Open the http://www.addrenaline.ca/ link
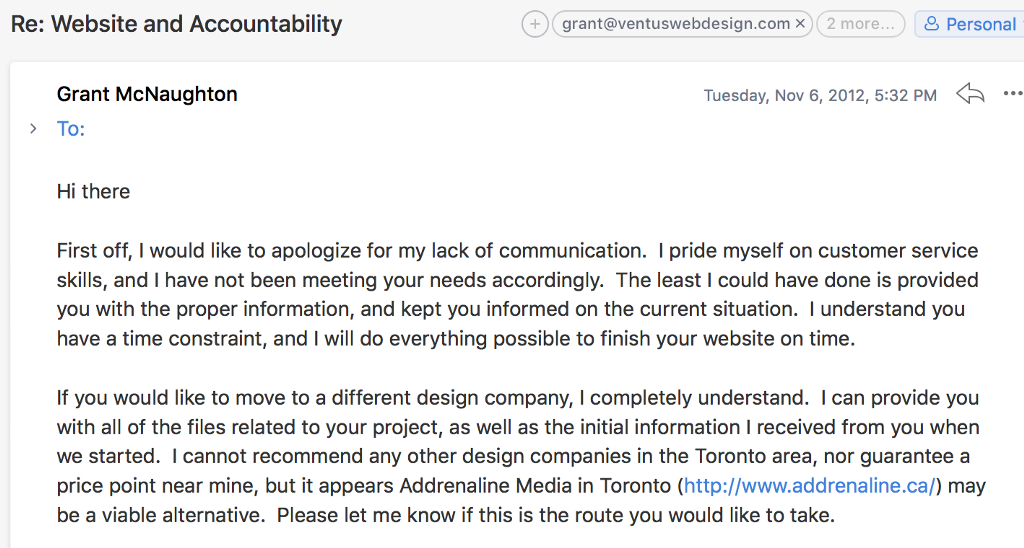Image resolution: width=1024 pixels, height=548 pixels. pyautogui.click(x=810, y=487)
